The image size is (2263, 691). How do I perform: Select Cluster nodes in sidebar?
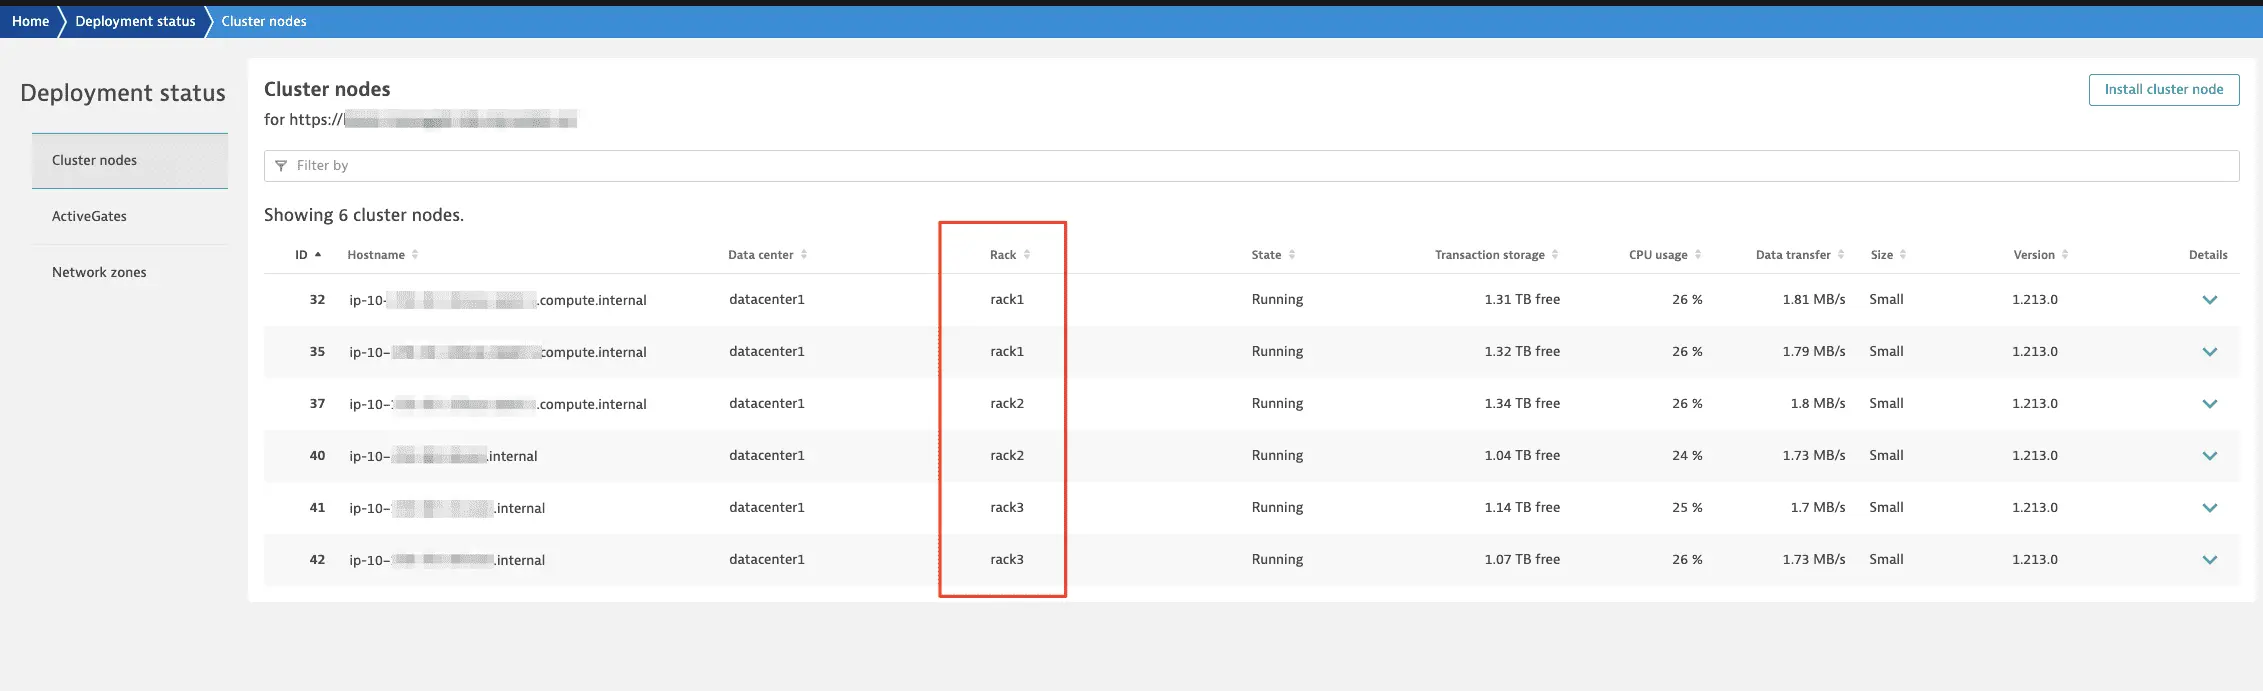click(x=94, y=160)
